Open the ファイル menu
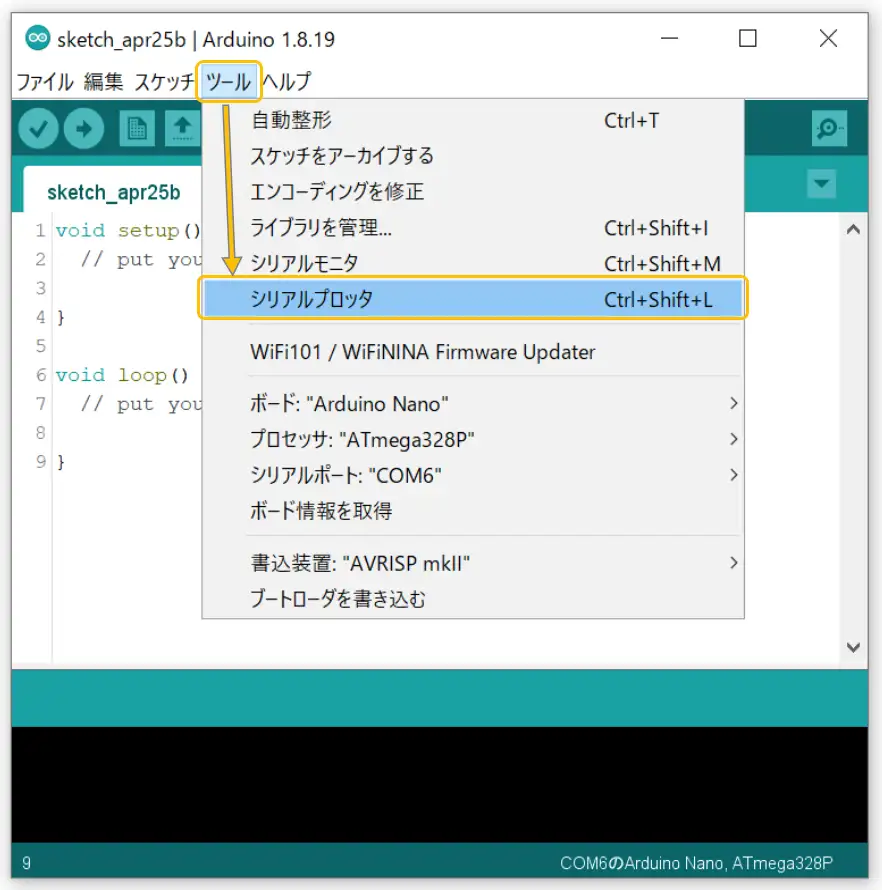 45,82
